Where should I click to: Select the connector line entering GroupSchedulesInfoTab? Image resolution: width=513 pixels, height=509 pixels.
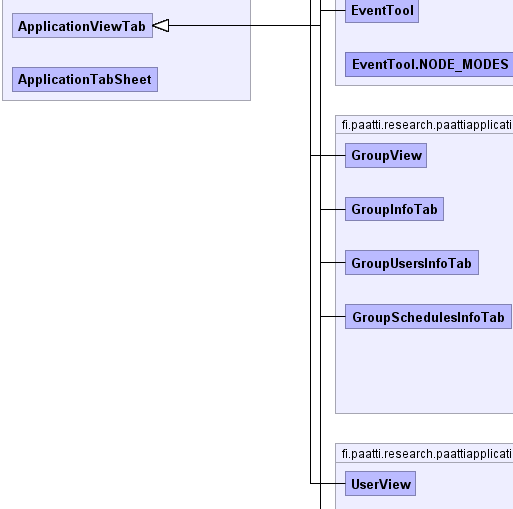[333, 316]
